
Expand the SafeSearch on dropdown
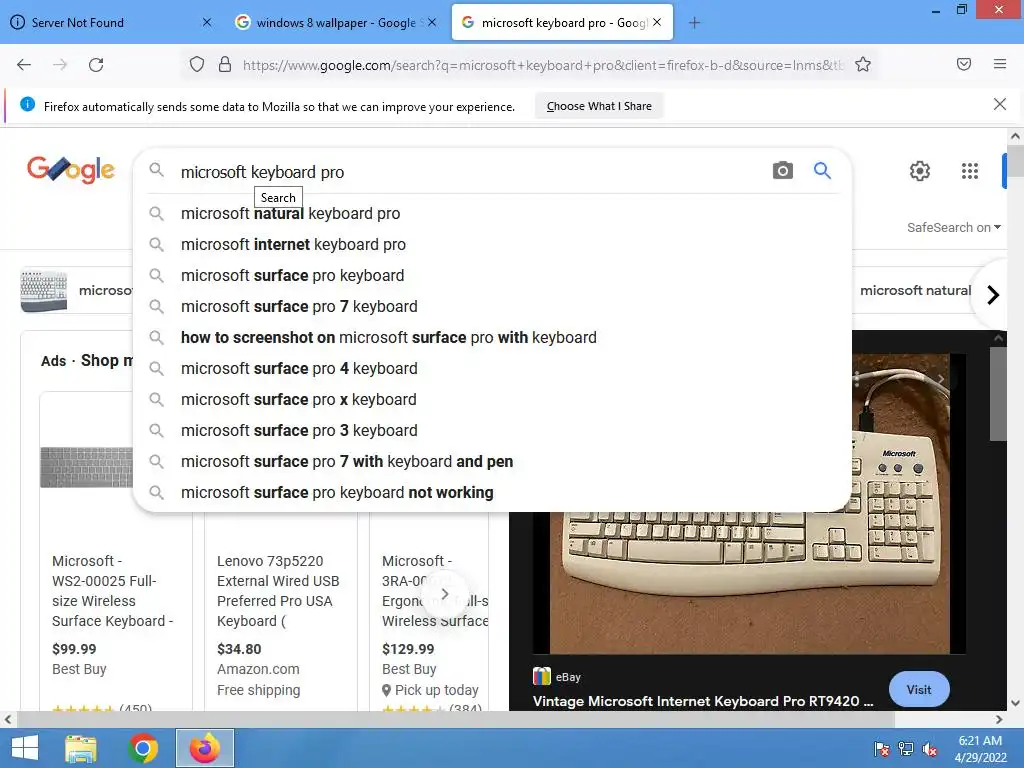point(953,227)
